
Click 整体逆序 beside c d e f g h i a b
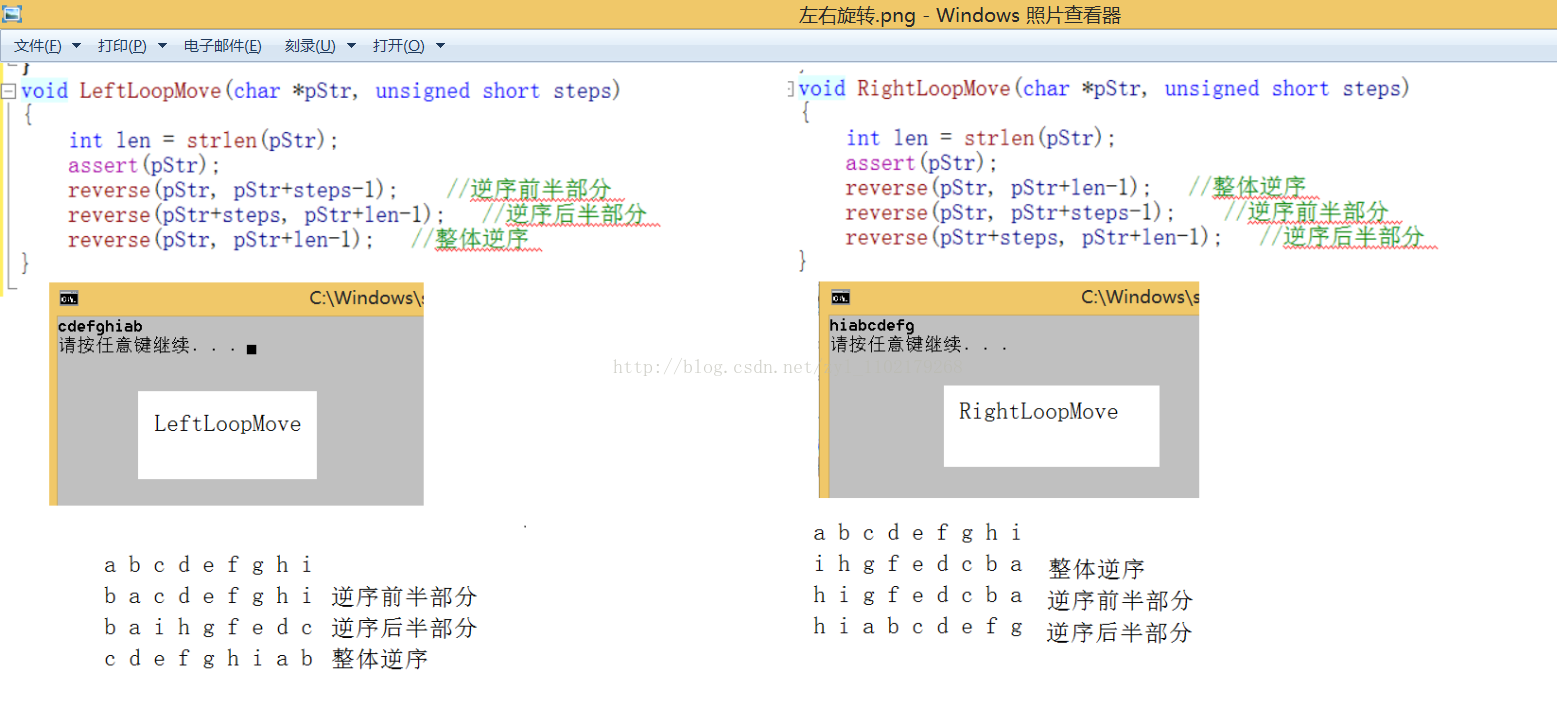click(x=380, y=660)
